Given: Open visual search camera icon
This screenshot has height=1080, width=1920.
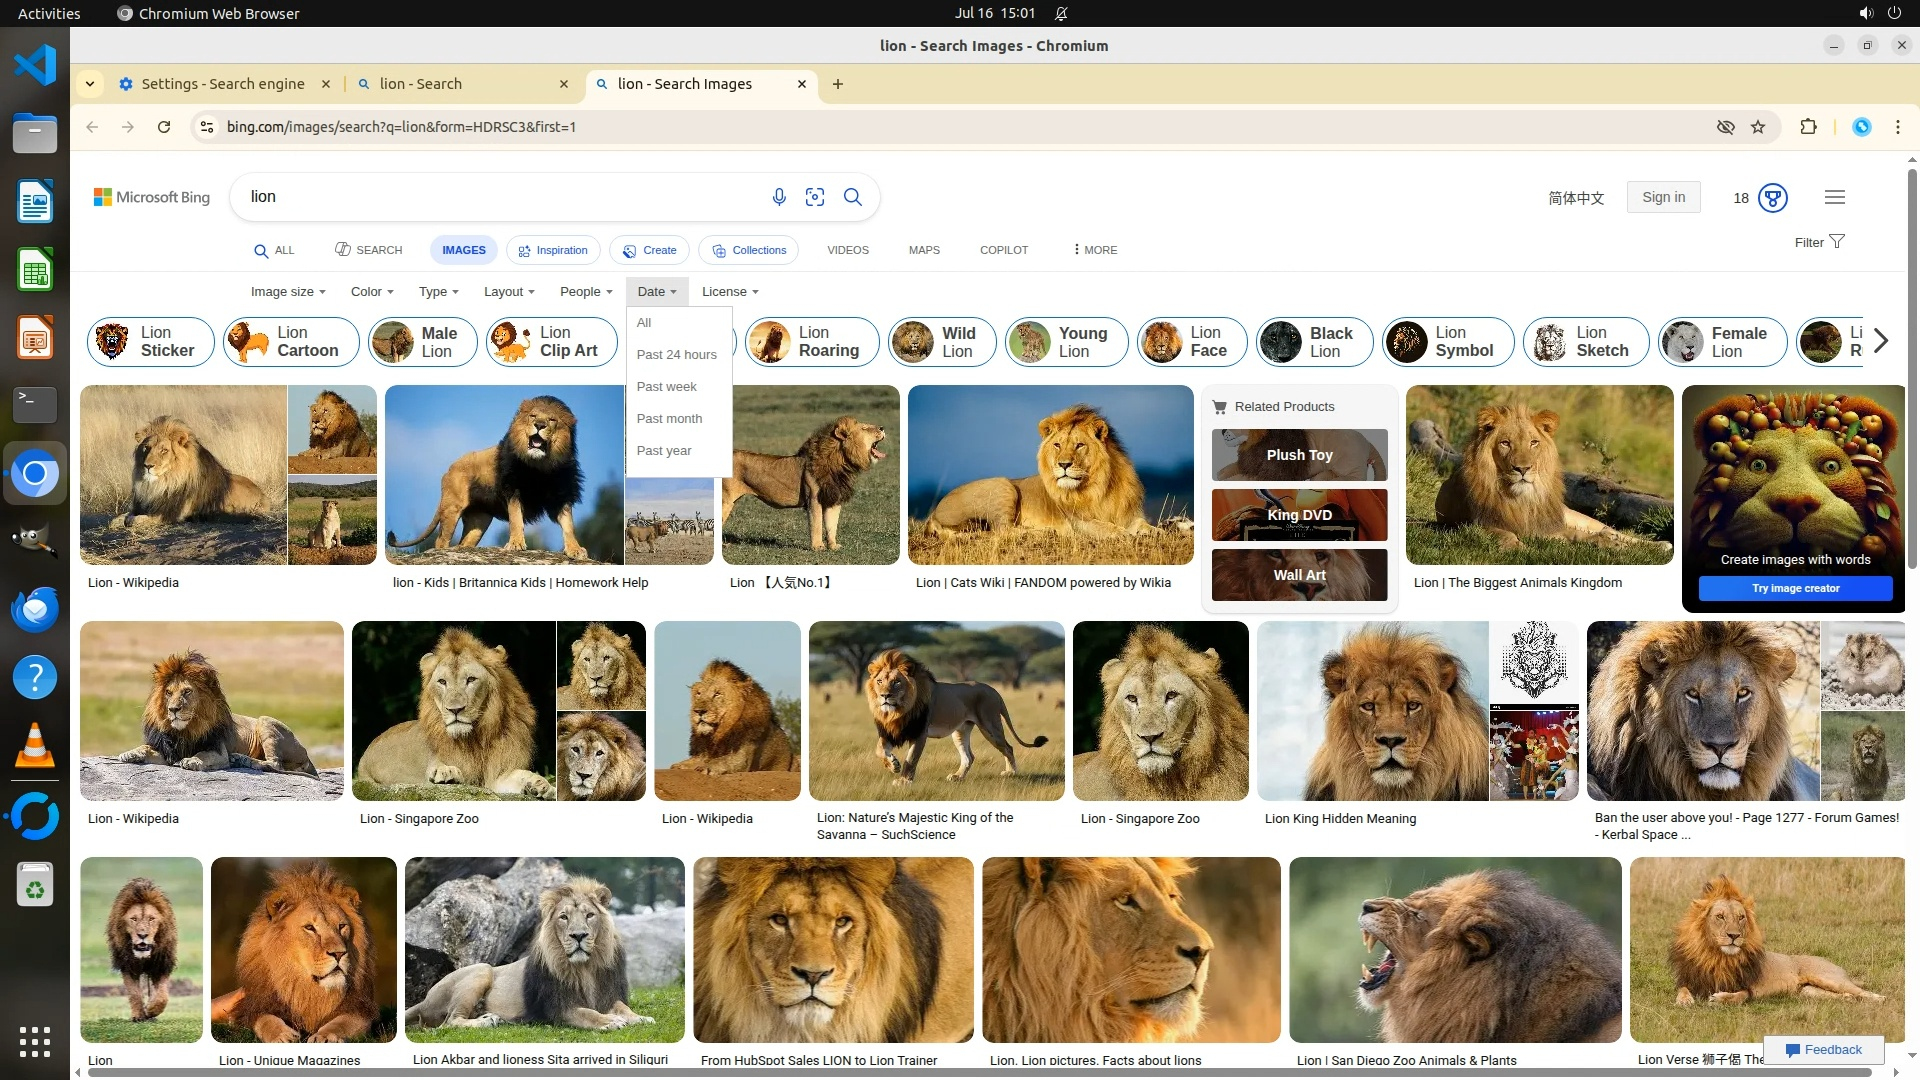Looking at the screenshot, I should tap(815, 197).
